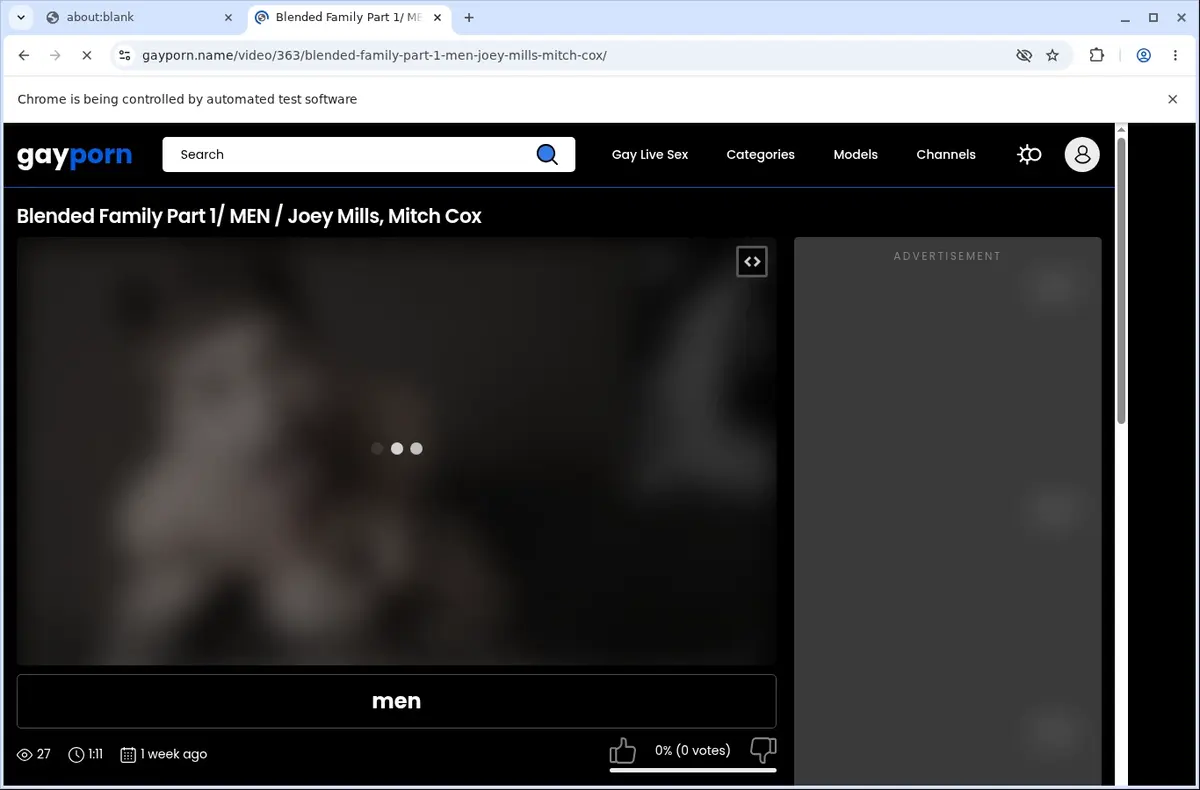1200x790 pixels.
Task: Click the clock duration icon
Action: tap(76, 754)
